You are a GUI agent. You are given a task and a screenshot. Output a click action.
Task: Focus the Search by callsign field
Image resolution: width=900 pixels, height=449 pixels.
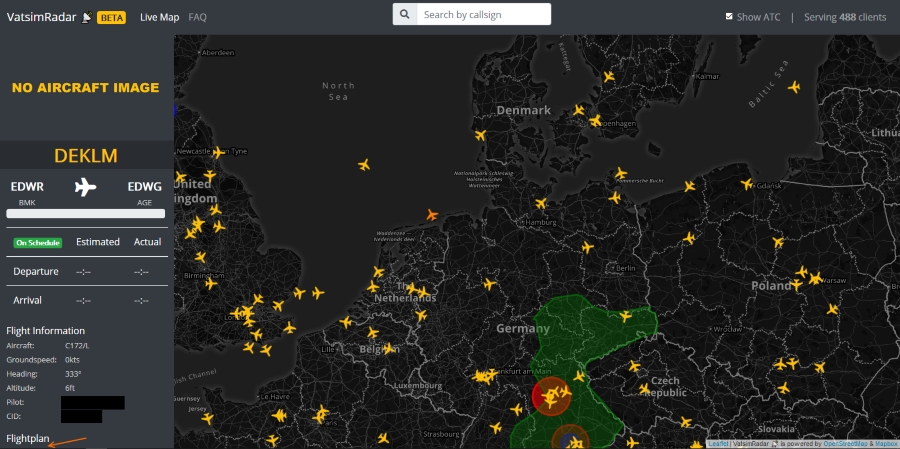coord(484,15)
